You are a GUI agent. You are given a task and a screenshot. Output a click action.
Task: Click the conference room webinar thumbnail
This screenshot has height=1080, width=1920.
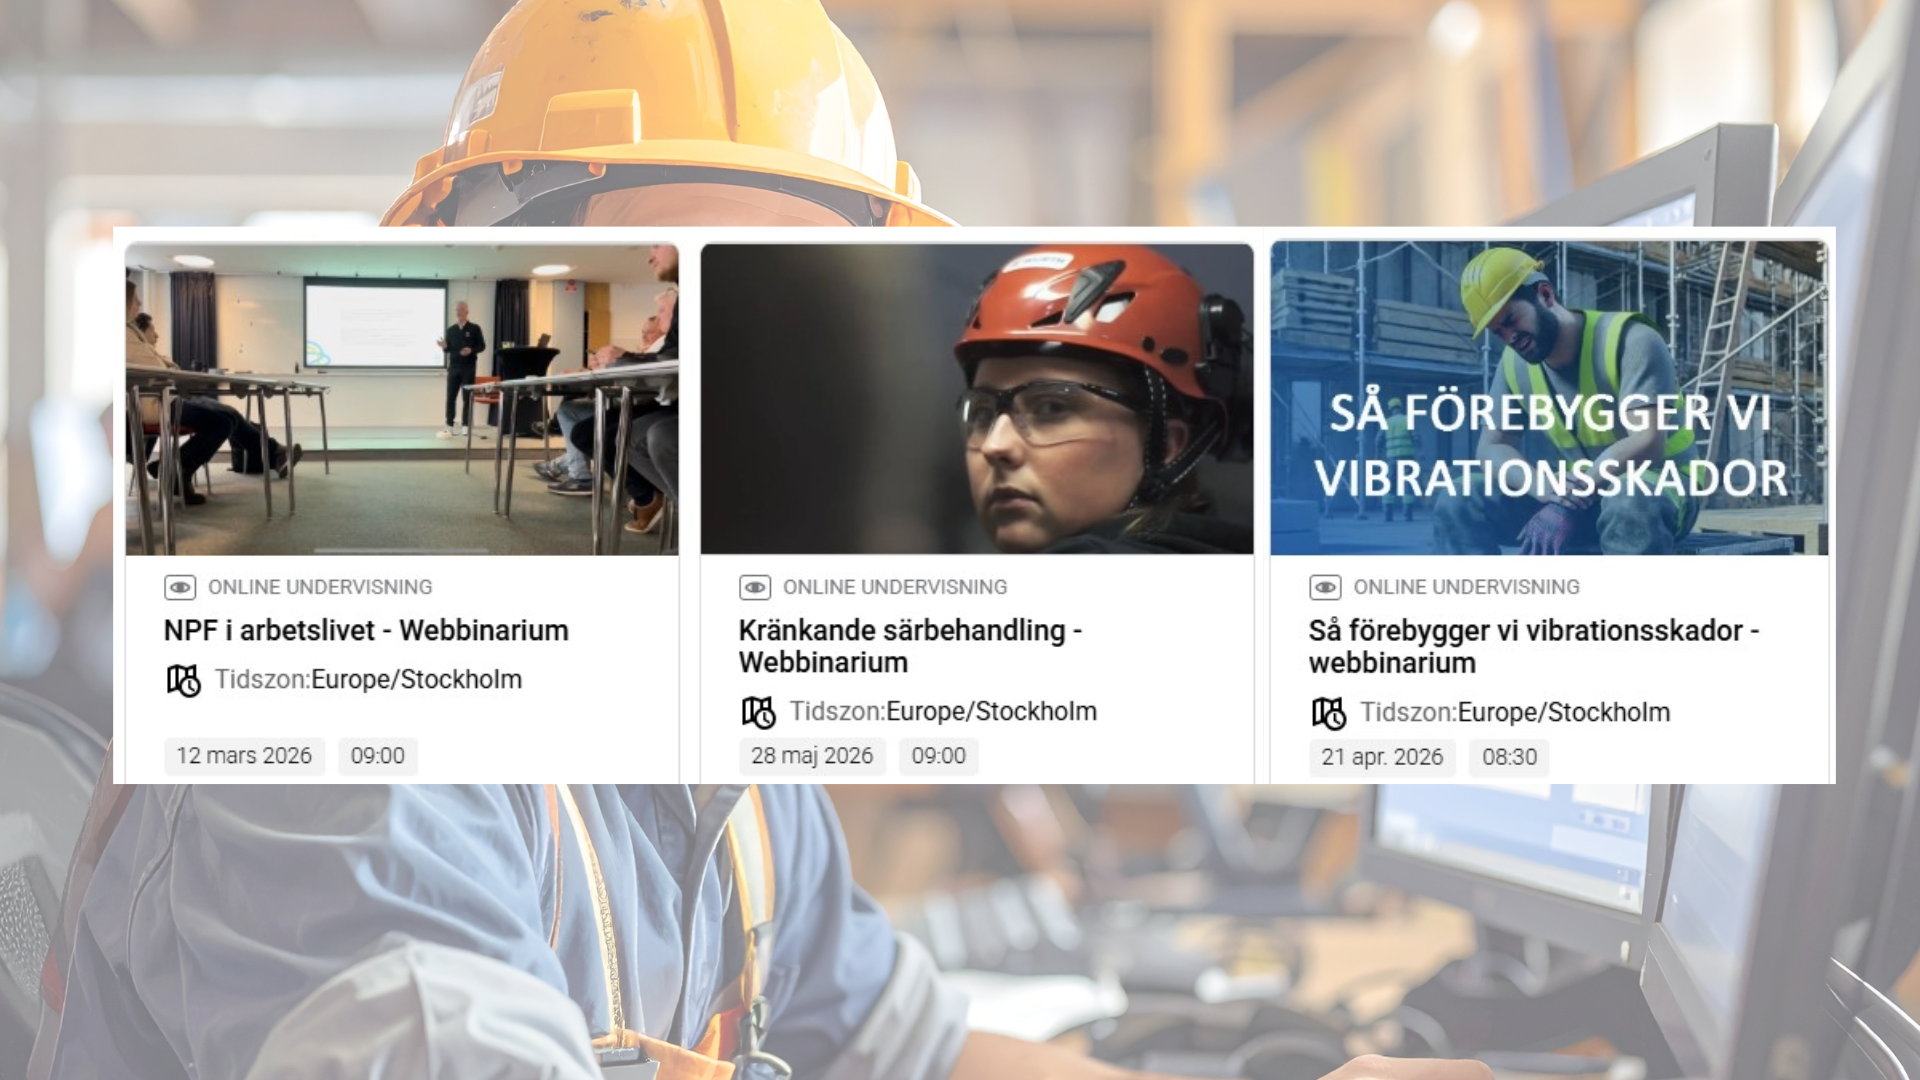tap(402, 399)
